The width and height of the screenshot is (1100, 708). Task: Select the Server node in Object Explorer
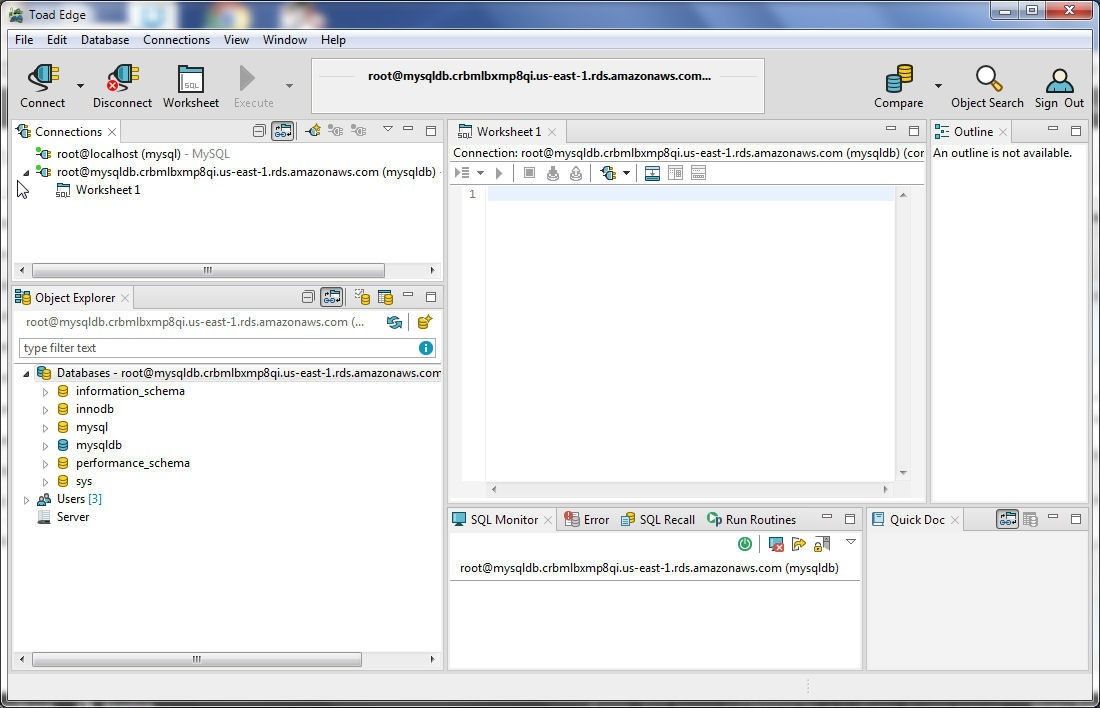pyautogui.click(x=63, y=517)
